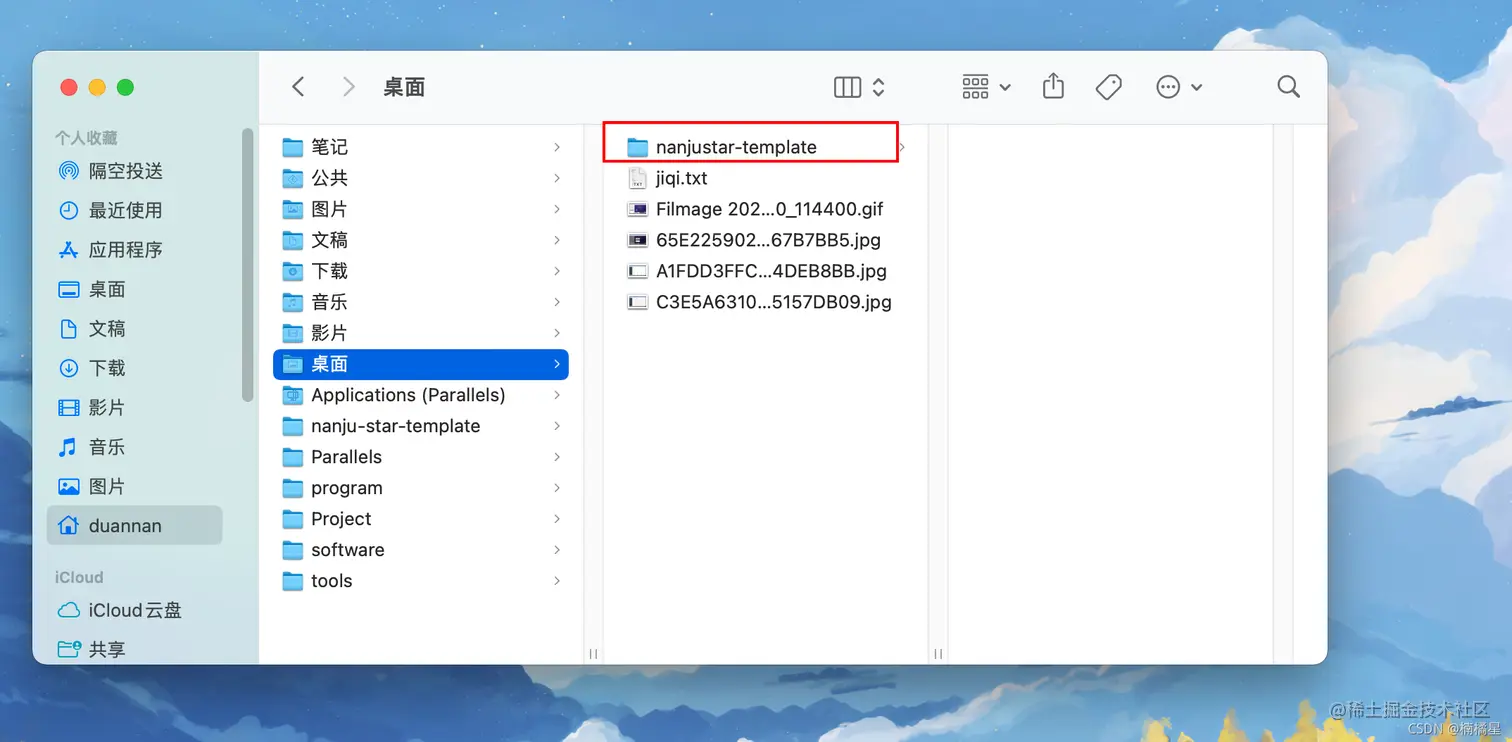Select the jiqi.txt file
Image resolution: width=1512 pixels, height=742 pixels.
pos(681,178)
